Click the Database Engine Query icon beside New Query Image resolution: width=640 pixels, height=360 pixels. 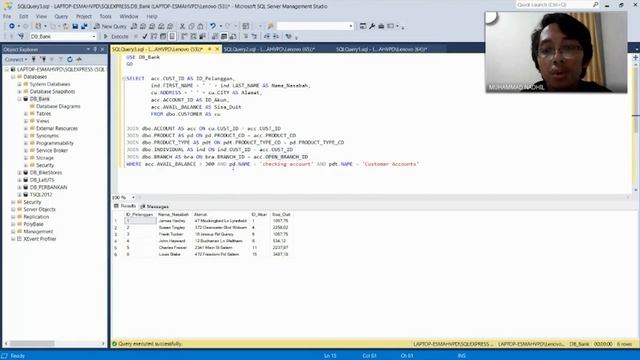tap(134, 26)
